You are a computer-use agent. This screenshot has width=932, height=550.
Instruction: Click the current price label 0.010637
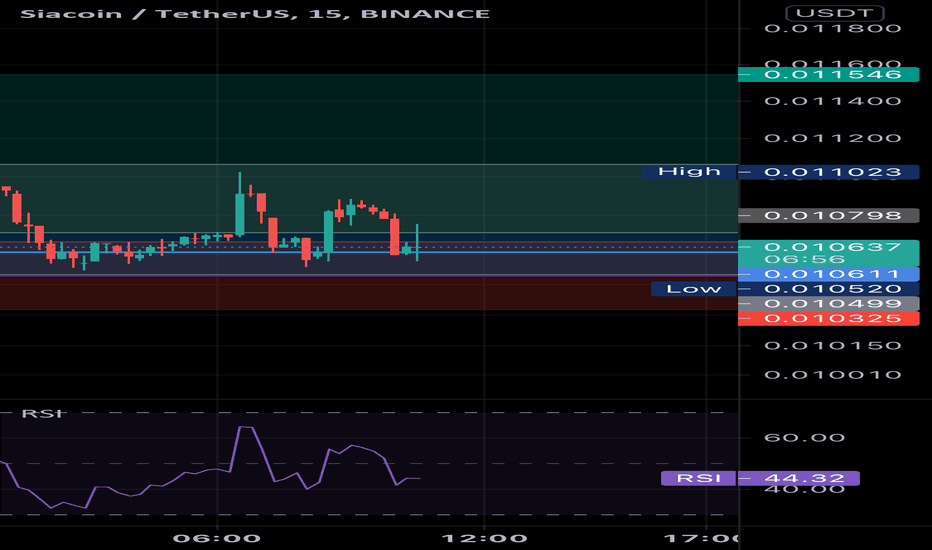click(x=832, y=247)
